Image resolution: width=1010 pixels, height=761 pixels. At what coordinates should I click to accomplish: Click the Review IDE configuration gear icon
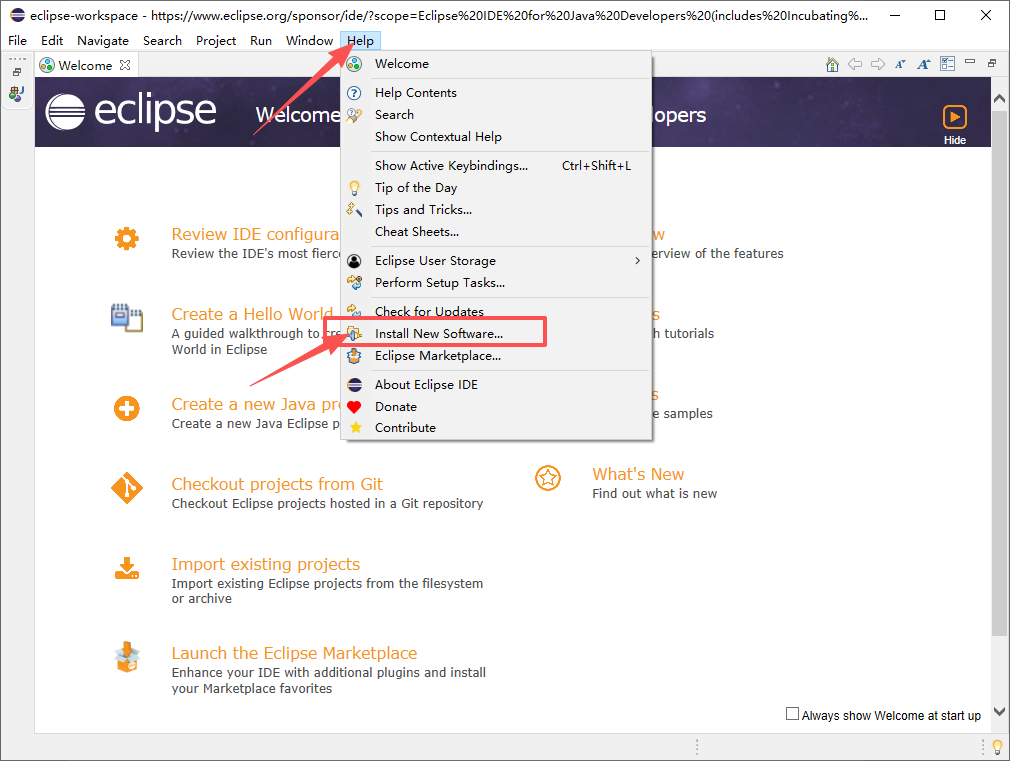(126, 238)
